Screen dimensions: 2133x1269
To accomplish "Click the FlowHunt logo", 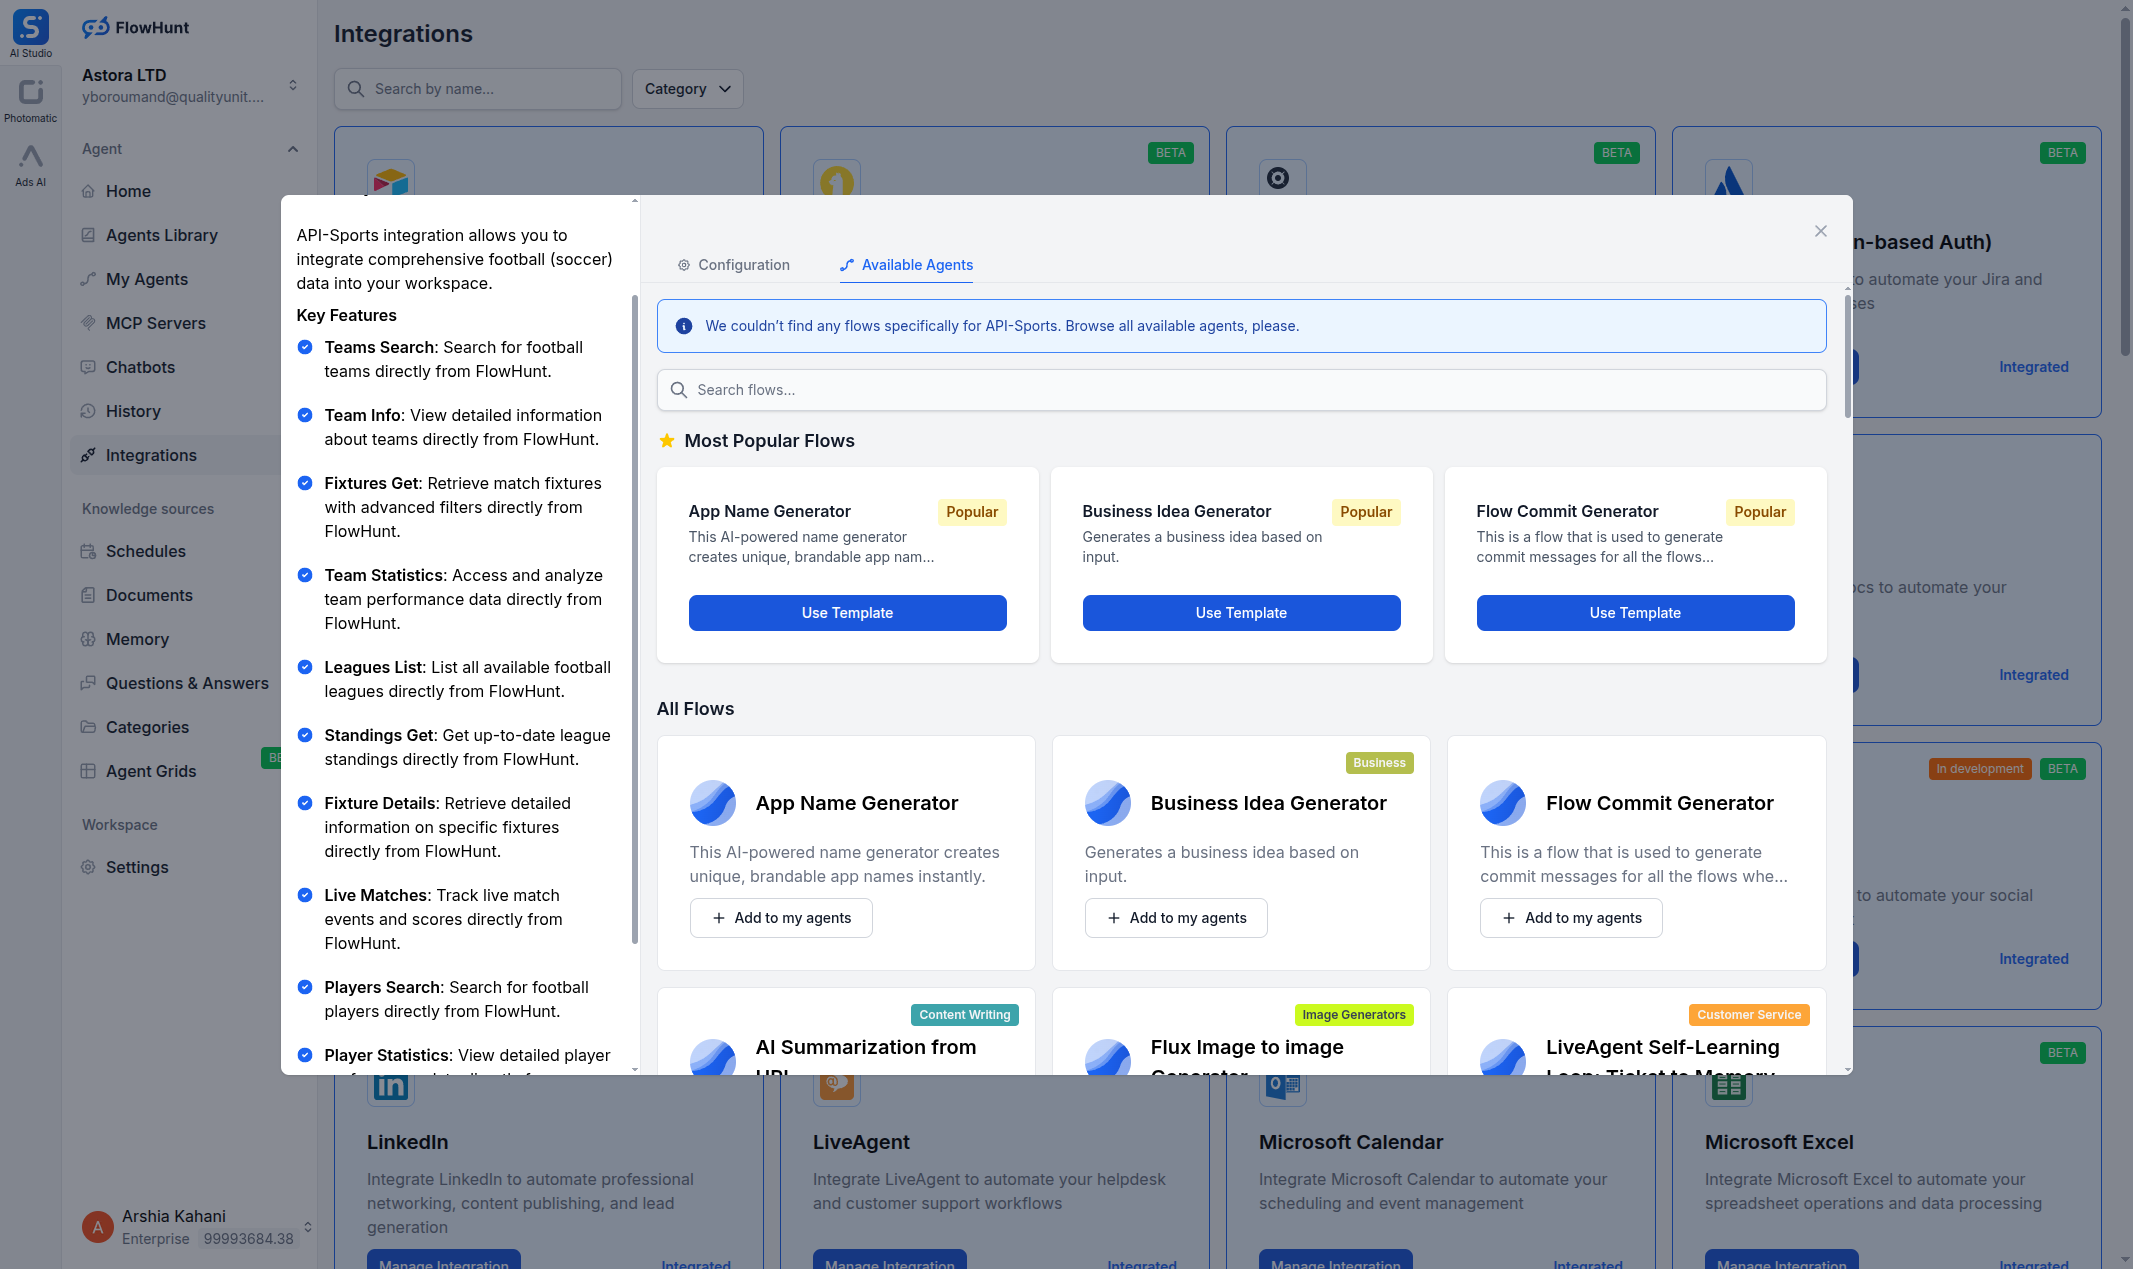I will point(135,27).
